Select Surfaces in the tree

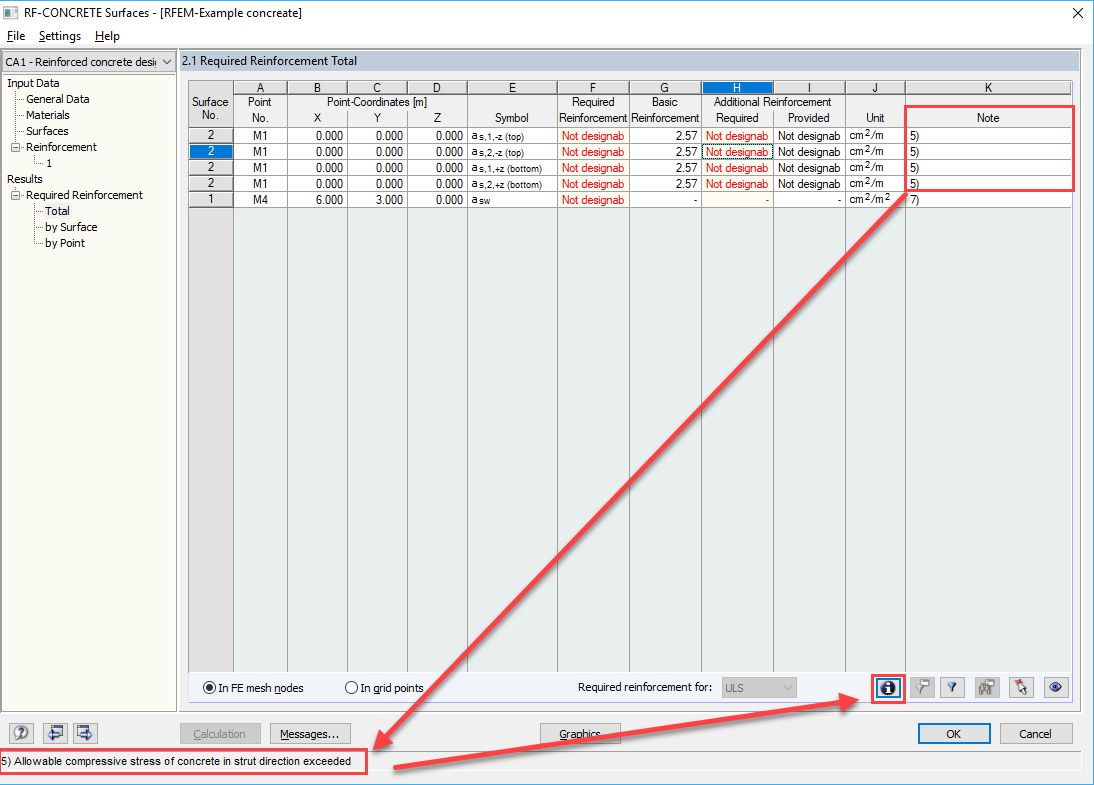tap(47, 131)
